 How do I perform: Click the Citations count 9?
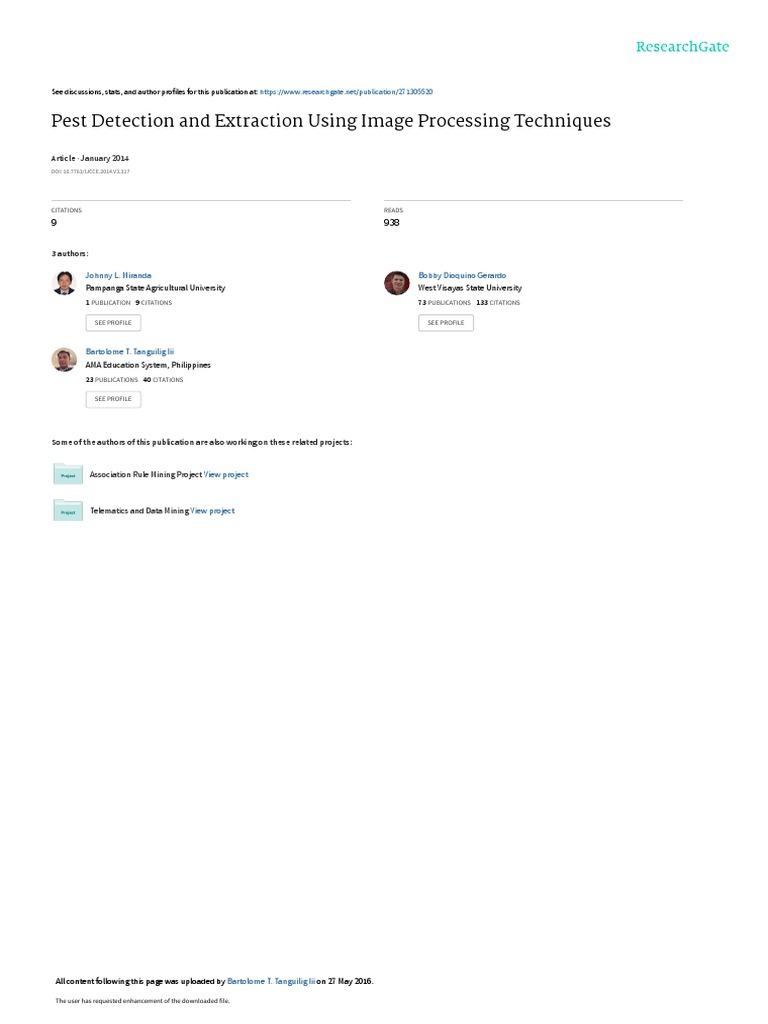54,223
